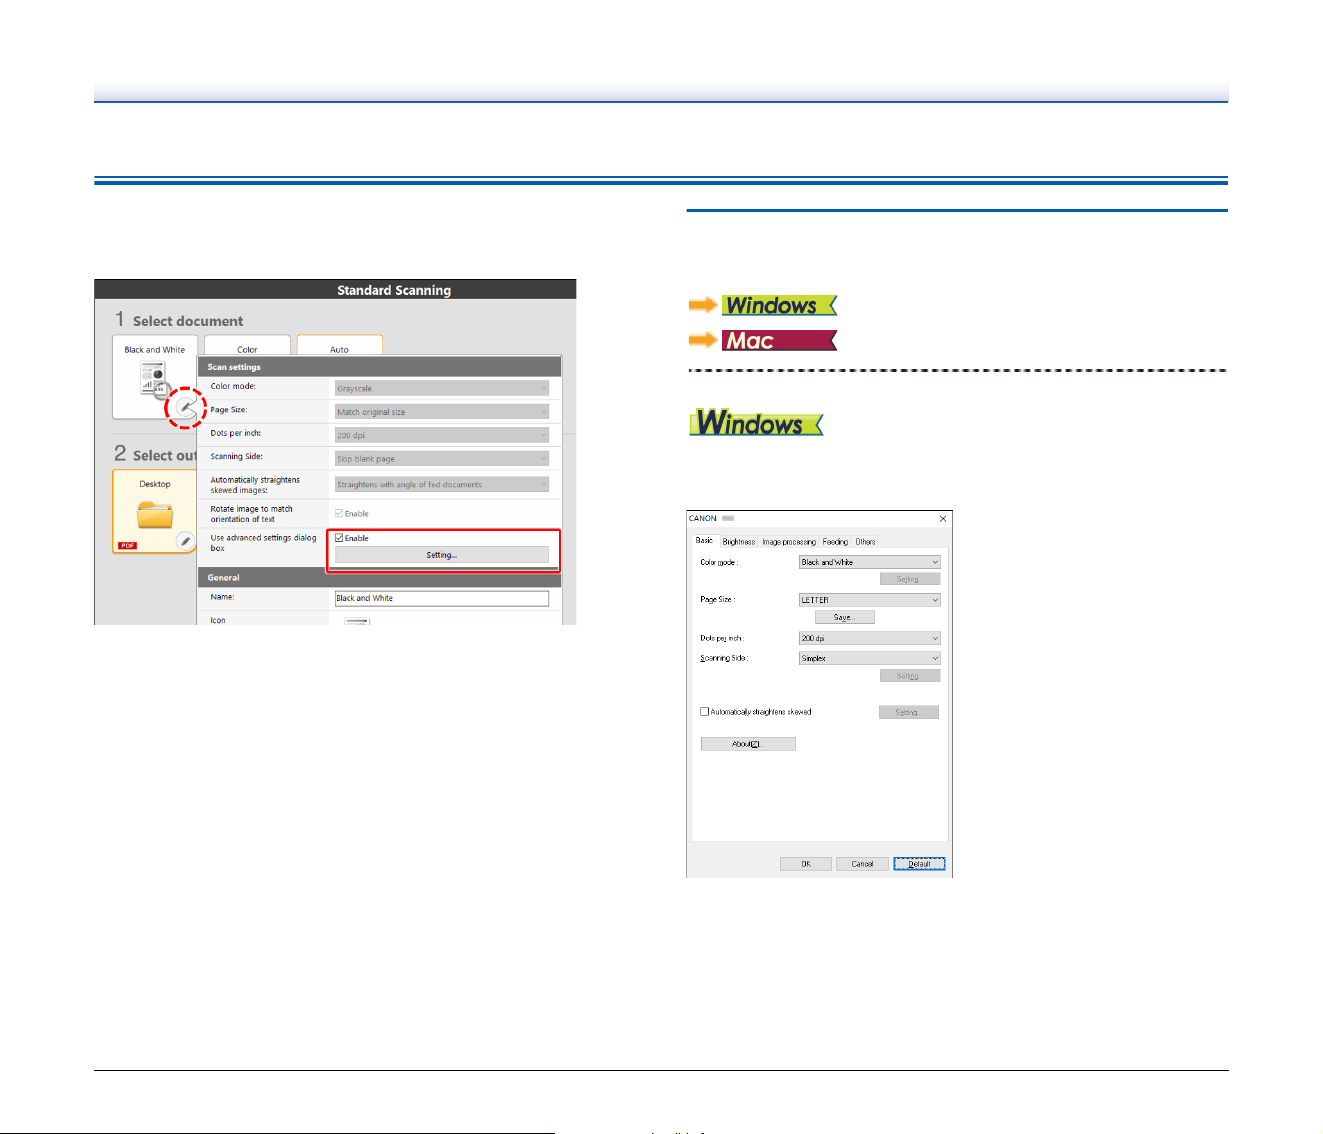The width and height of the screenshot is (1323, 1134).
Task: Open the Skip blank page Scanning Side dropdown
Action: coord(441,459)
